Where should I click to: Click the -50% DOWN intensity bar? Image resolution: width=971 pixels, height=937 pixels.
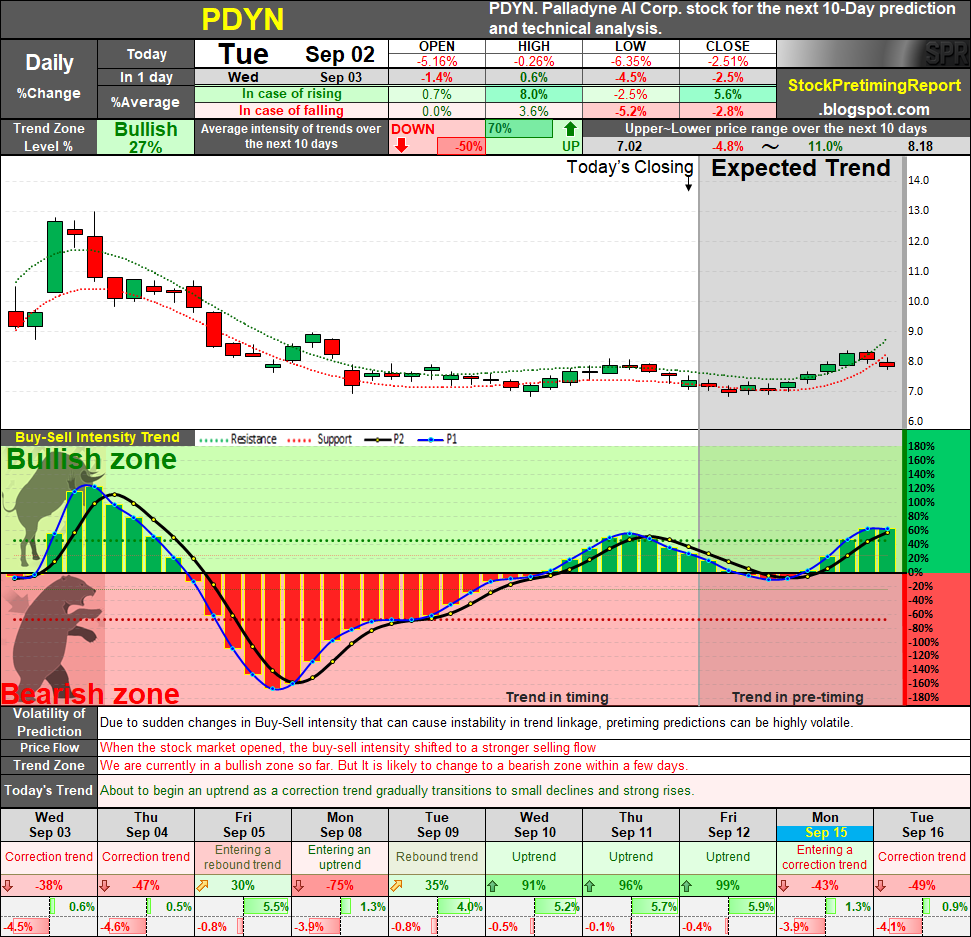pos(461,147)
